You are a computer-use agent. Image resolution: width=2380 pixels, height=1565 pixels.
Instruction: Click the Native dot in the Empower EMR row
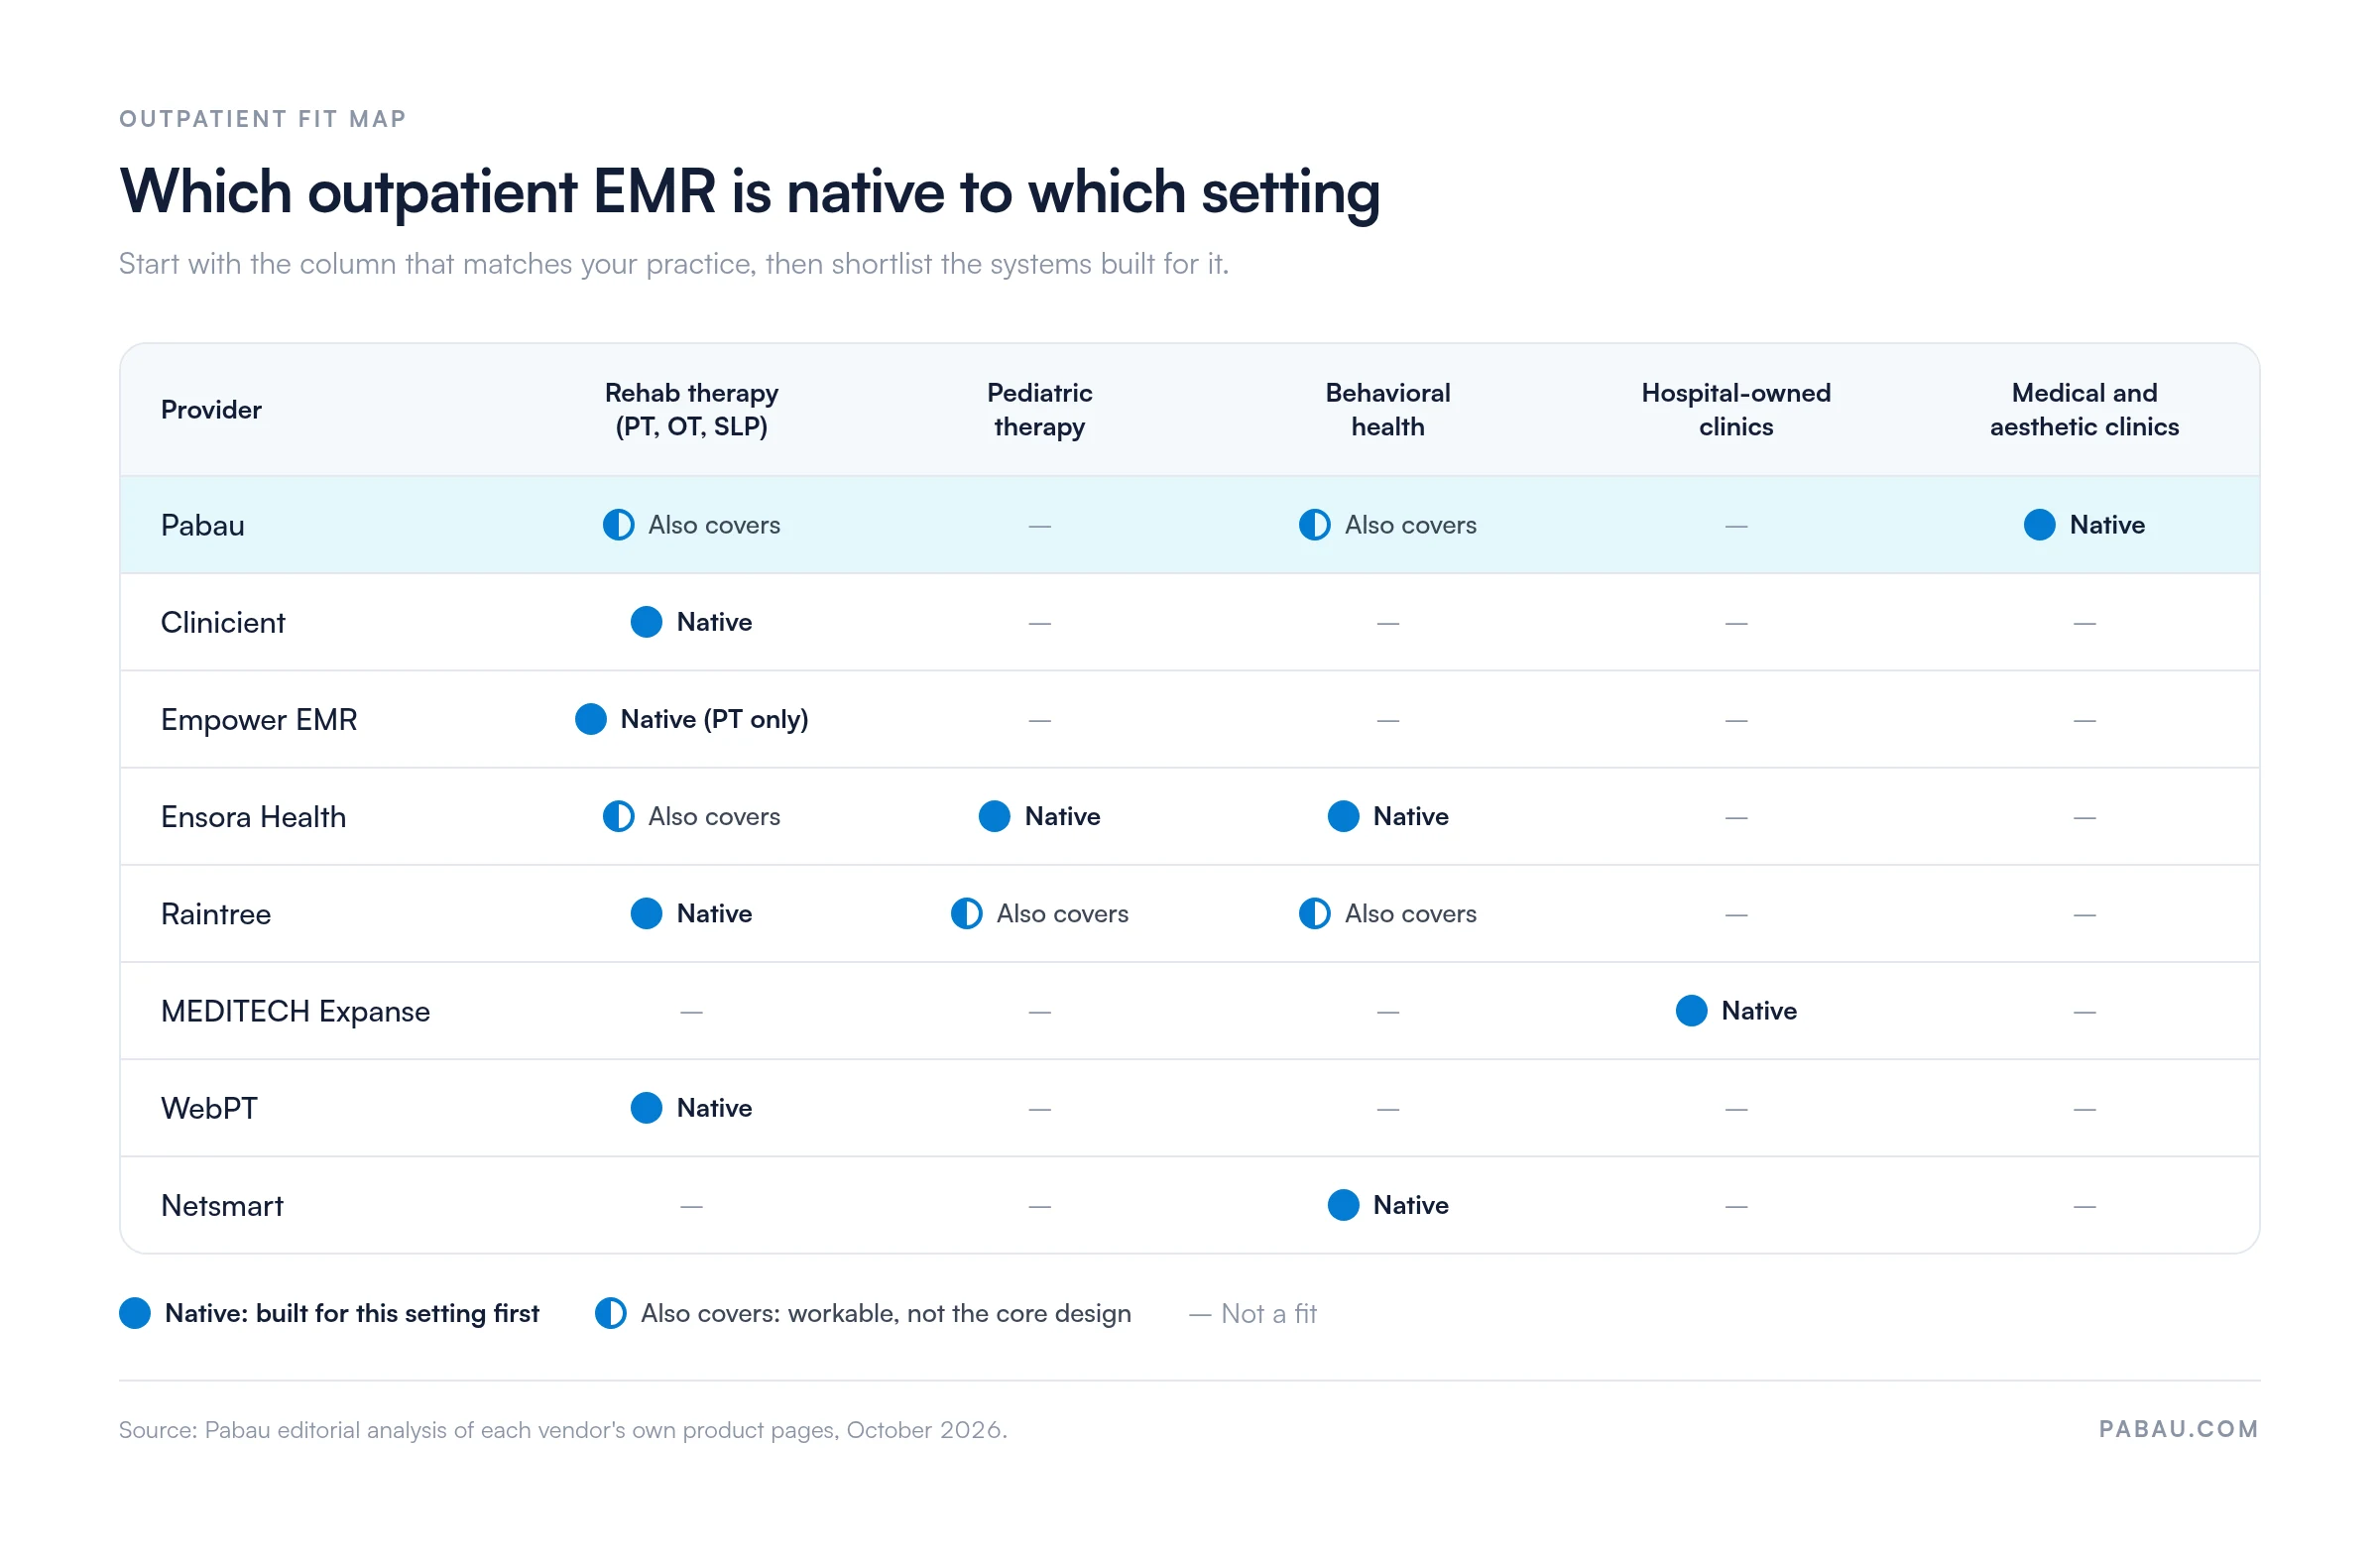click(590, 719)
